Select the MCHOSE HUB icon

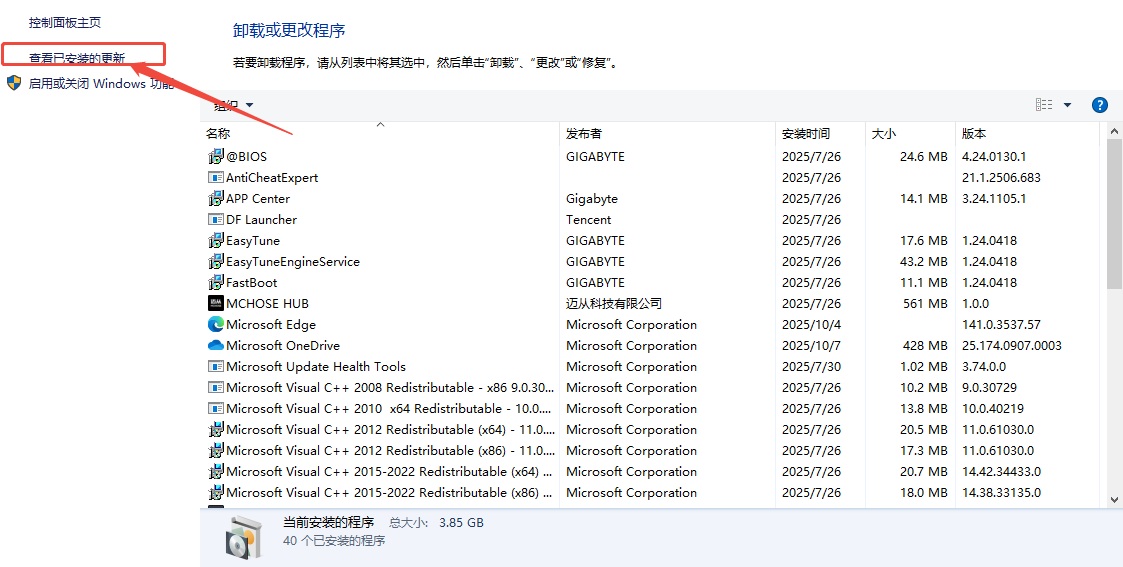[215, 304]
